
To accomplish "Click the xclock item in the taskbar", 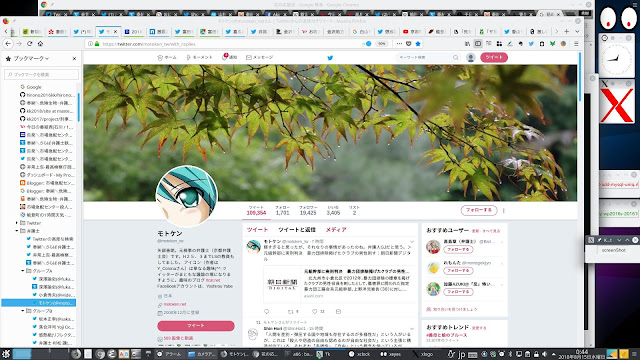I will 360,354.
